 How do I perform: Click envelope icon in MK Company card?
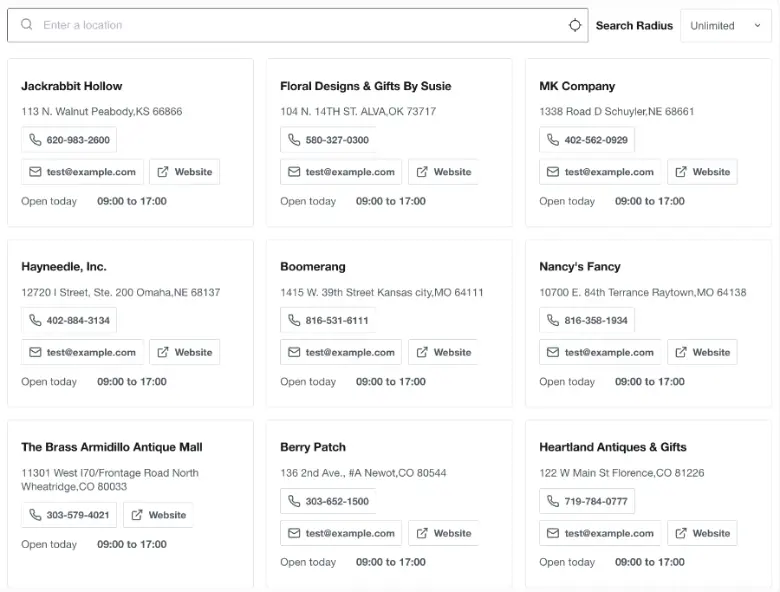tap(553, 172)
